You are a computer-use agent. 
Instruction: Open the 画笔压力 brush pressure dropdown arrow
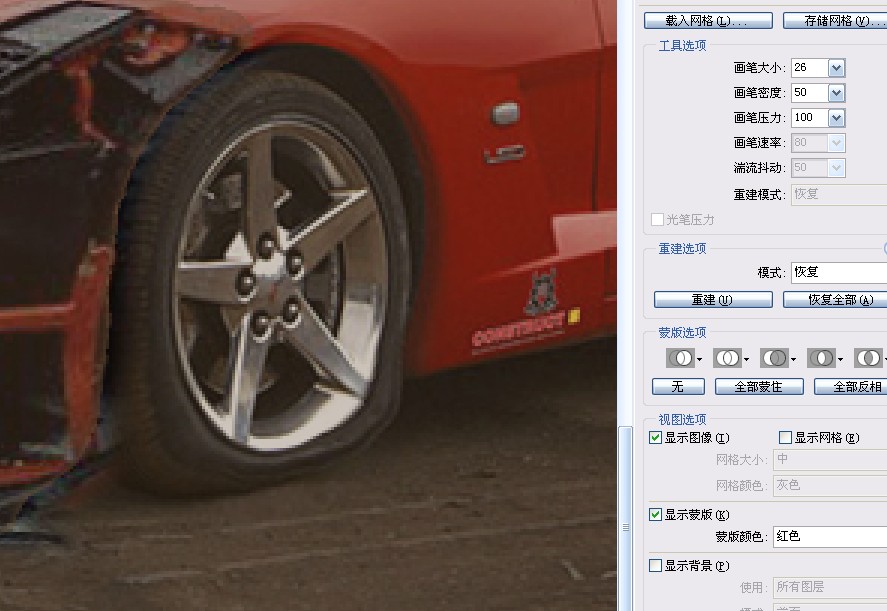(x=837, y=118)
